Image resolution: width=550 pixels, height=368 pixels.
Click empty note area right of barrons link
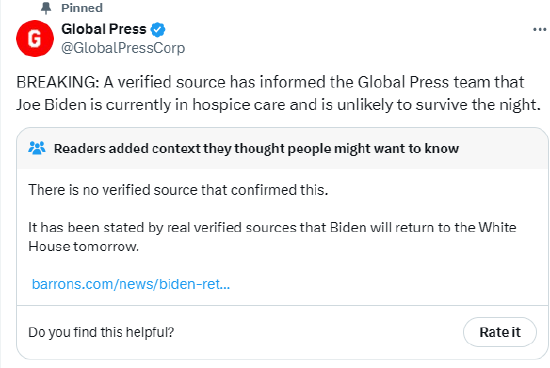(386, 284)
